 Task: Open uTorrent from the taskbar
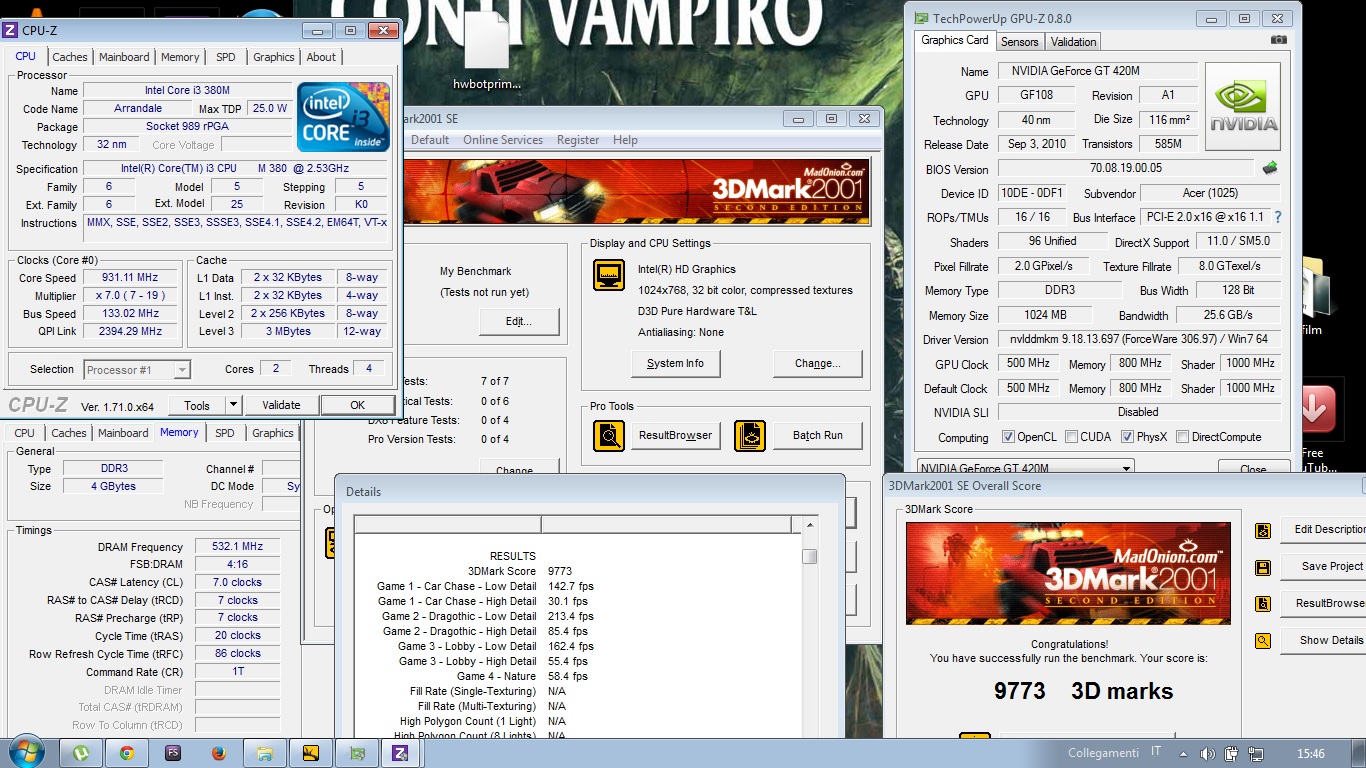click(x=82, y=753)
